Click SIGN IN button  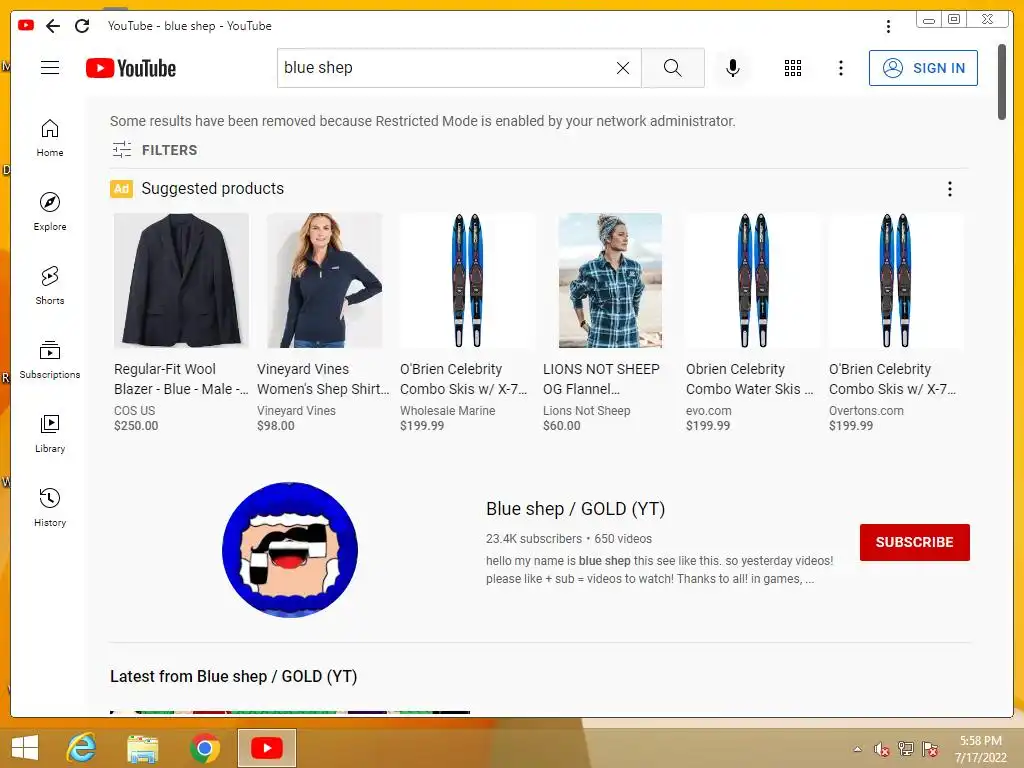pyautogui.click(x=923, y=68)
